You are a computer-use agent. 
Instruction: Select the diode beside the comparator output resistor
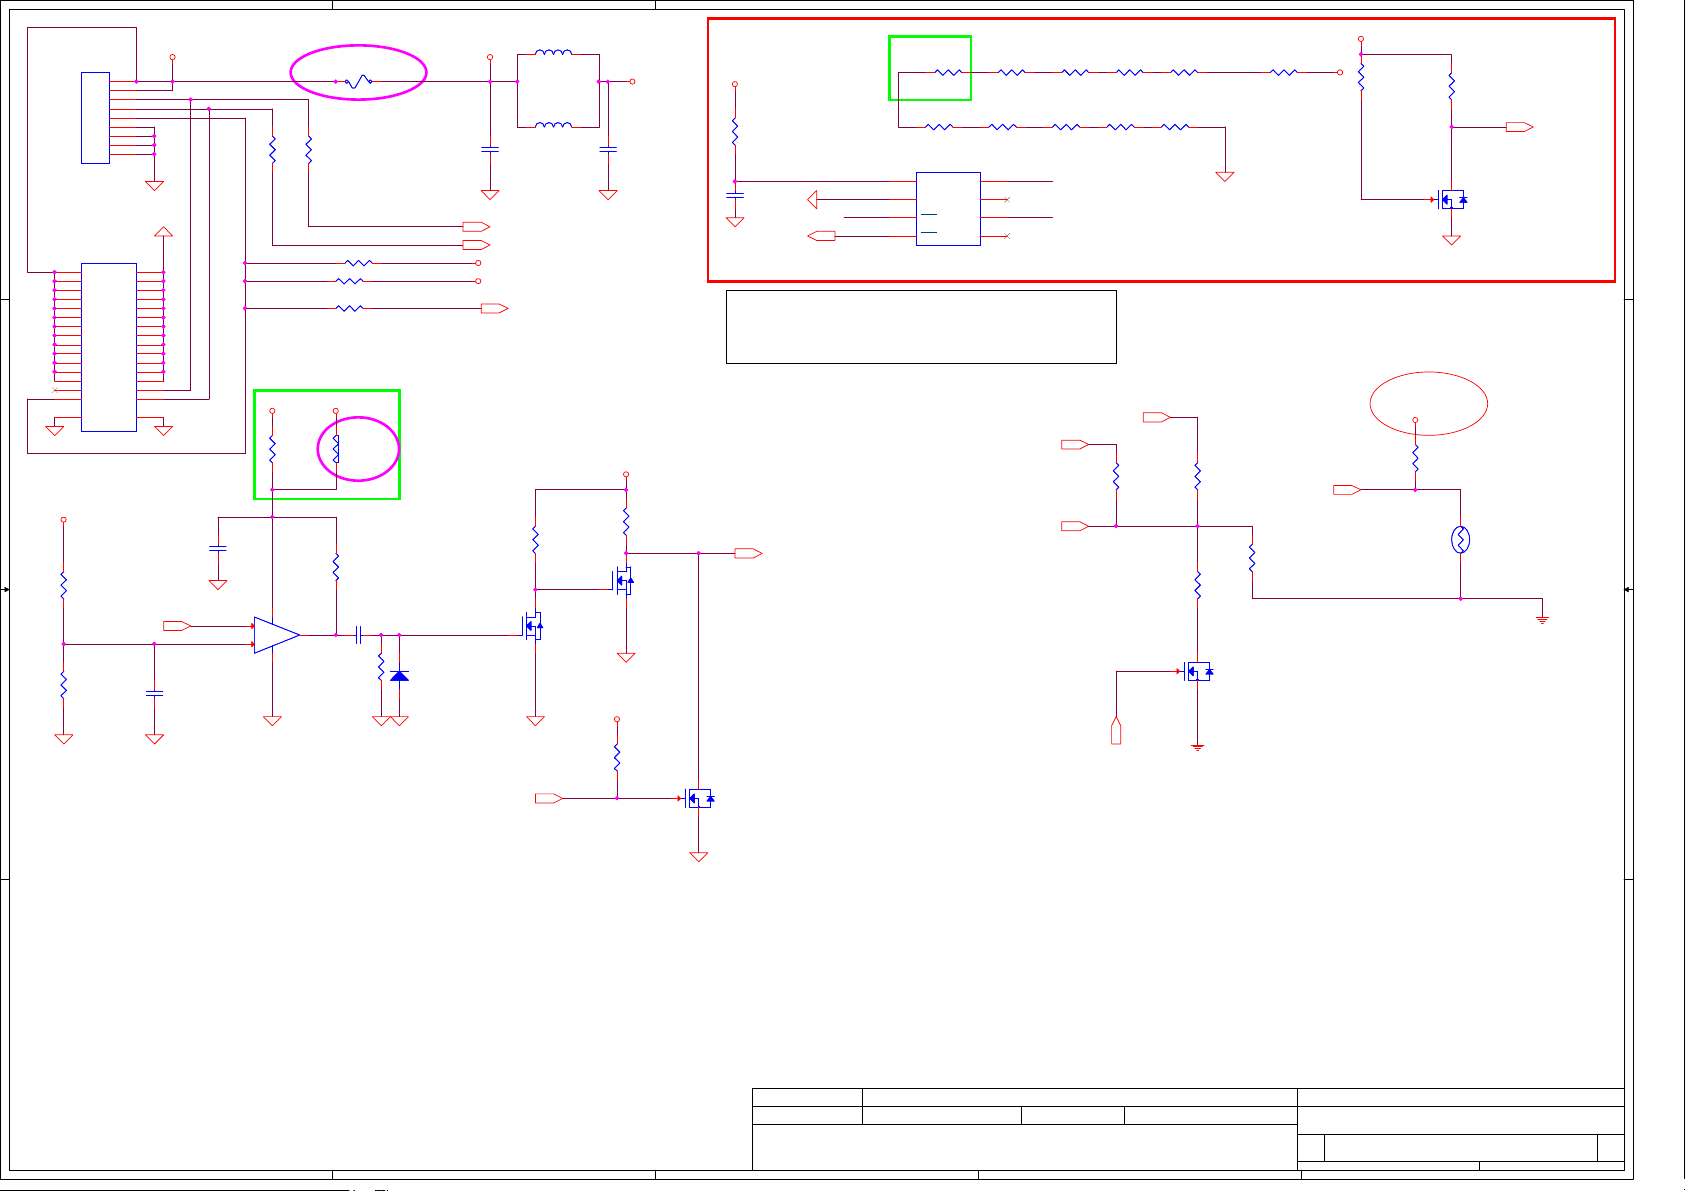(399, 676)
